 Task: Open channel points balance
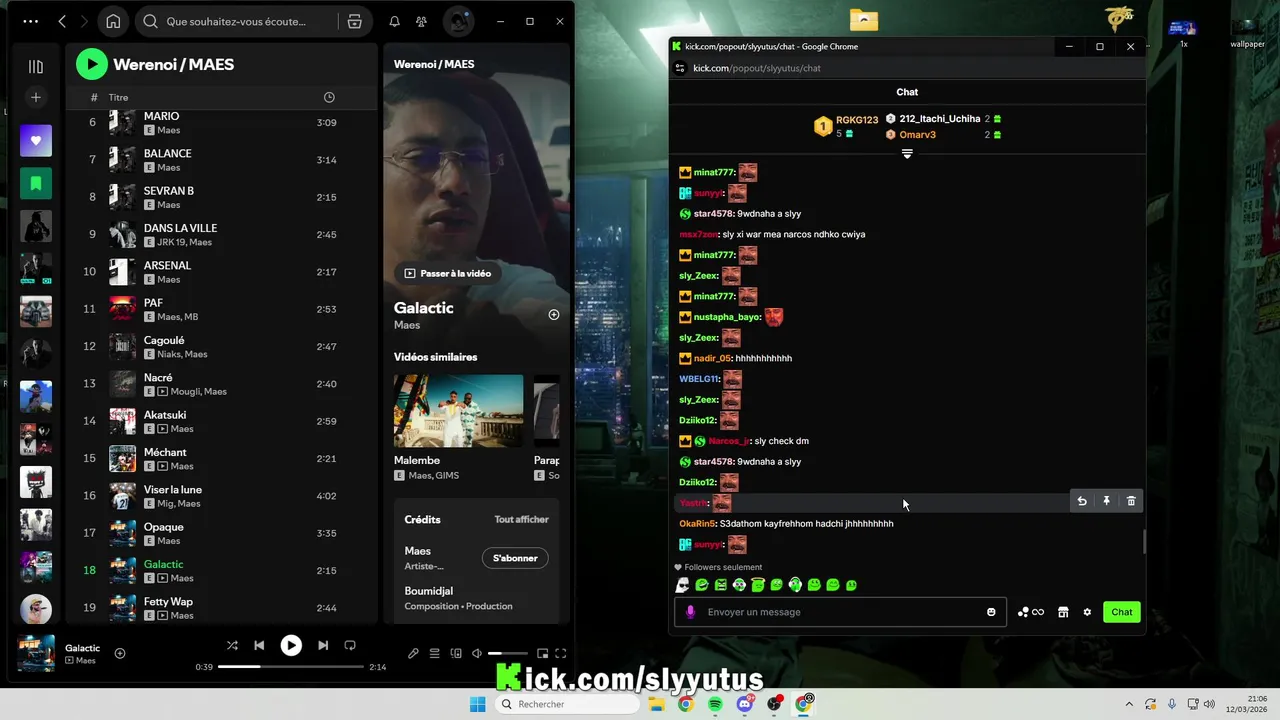point(1030,612)
